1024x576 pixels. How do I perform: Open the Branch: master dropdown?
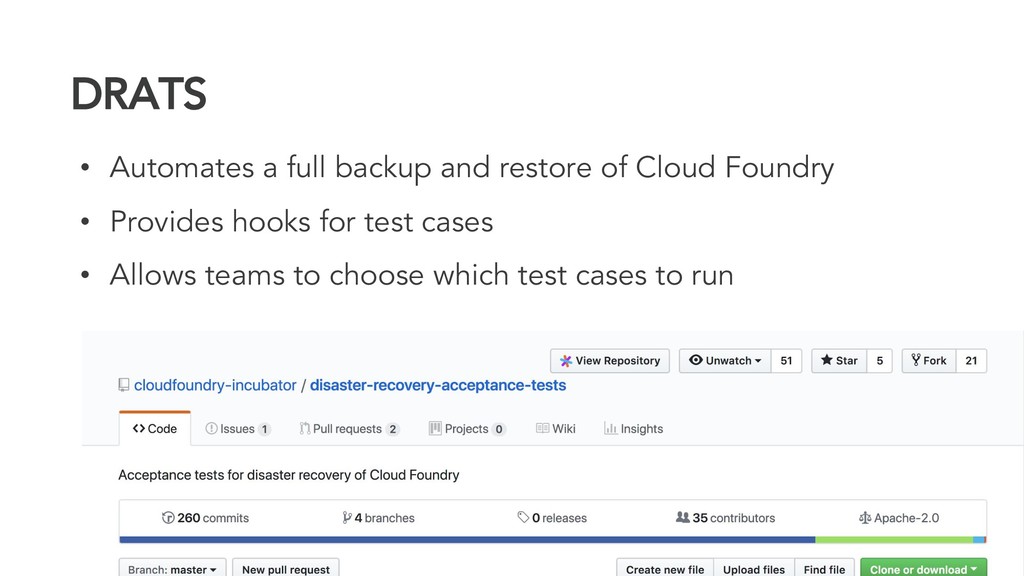click(173, 569)
